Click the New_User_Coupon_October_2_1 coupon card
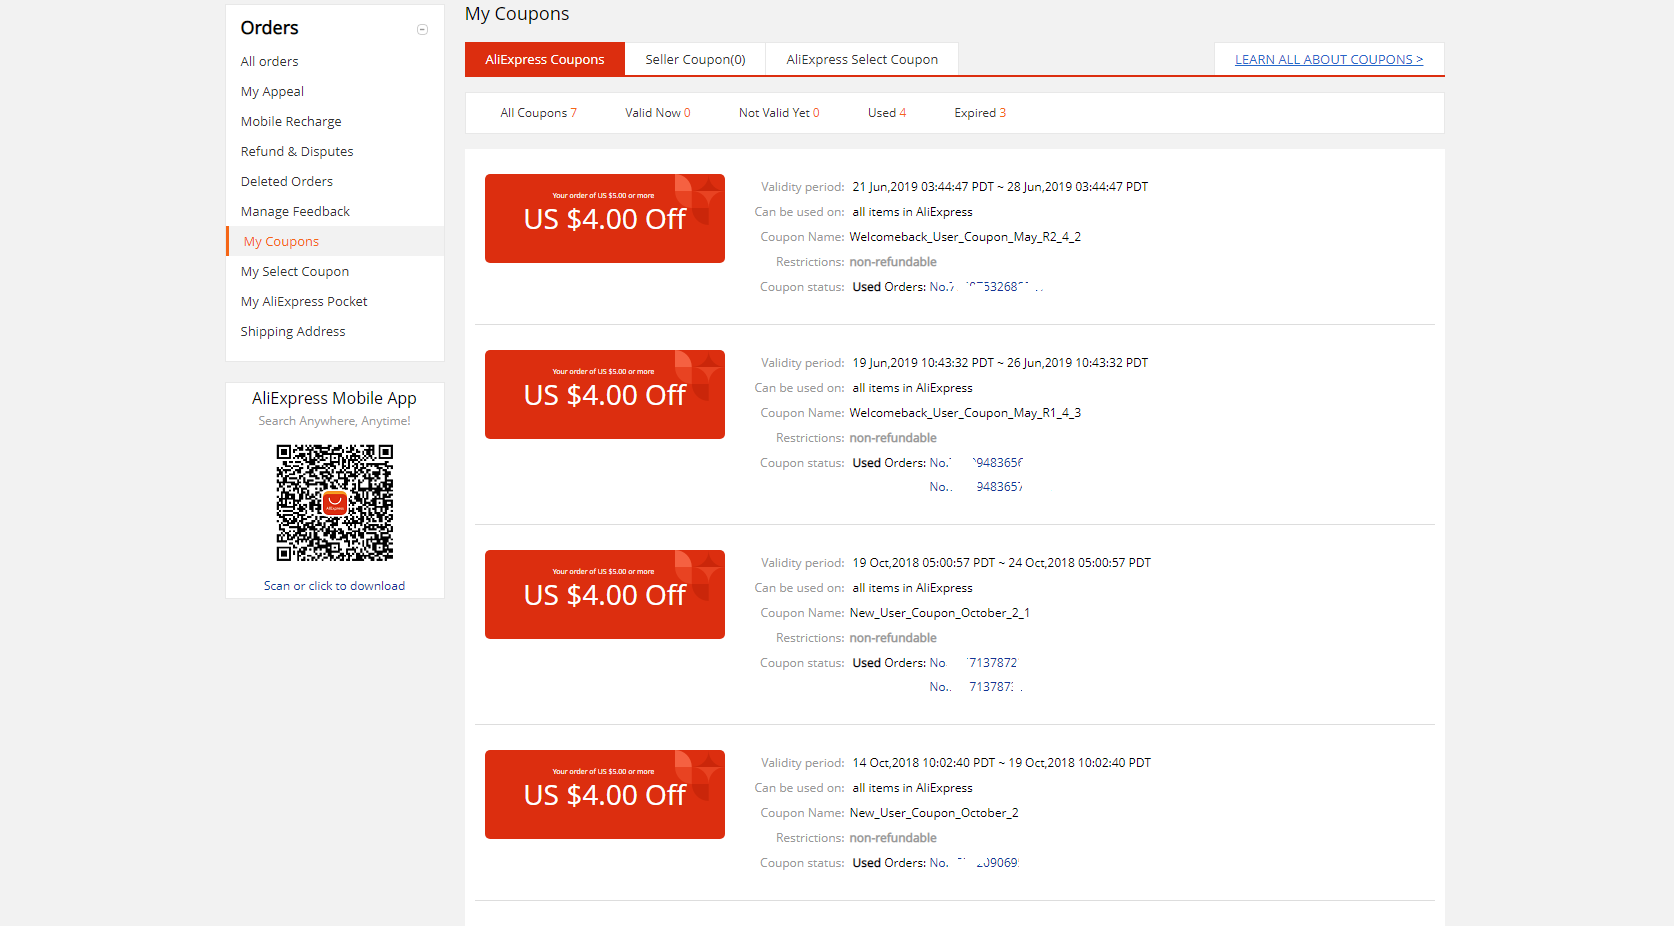This screenshot has width=1674, height=926. 605,594
